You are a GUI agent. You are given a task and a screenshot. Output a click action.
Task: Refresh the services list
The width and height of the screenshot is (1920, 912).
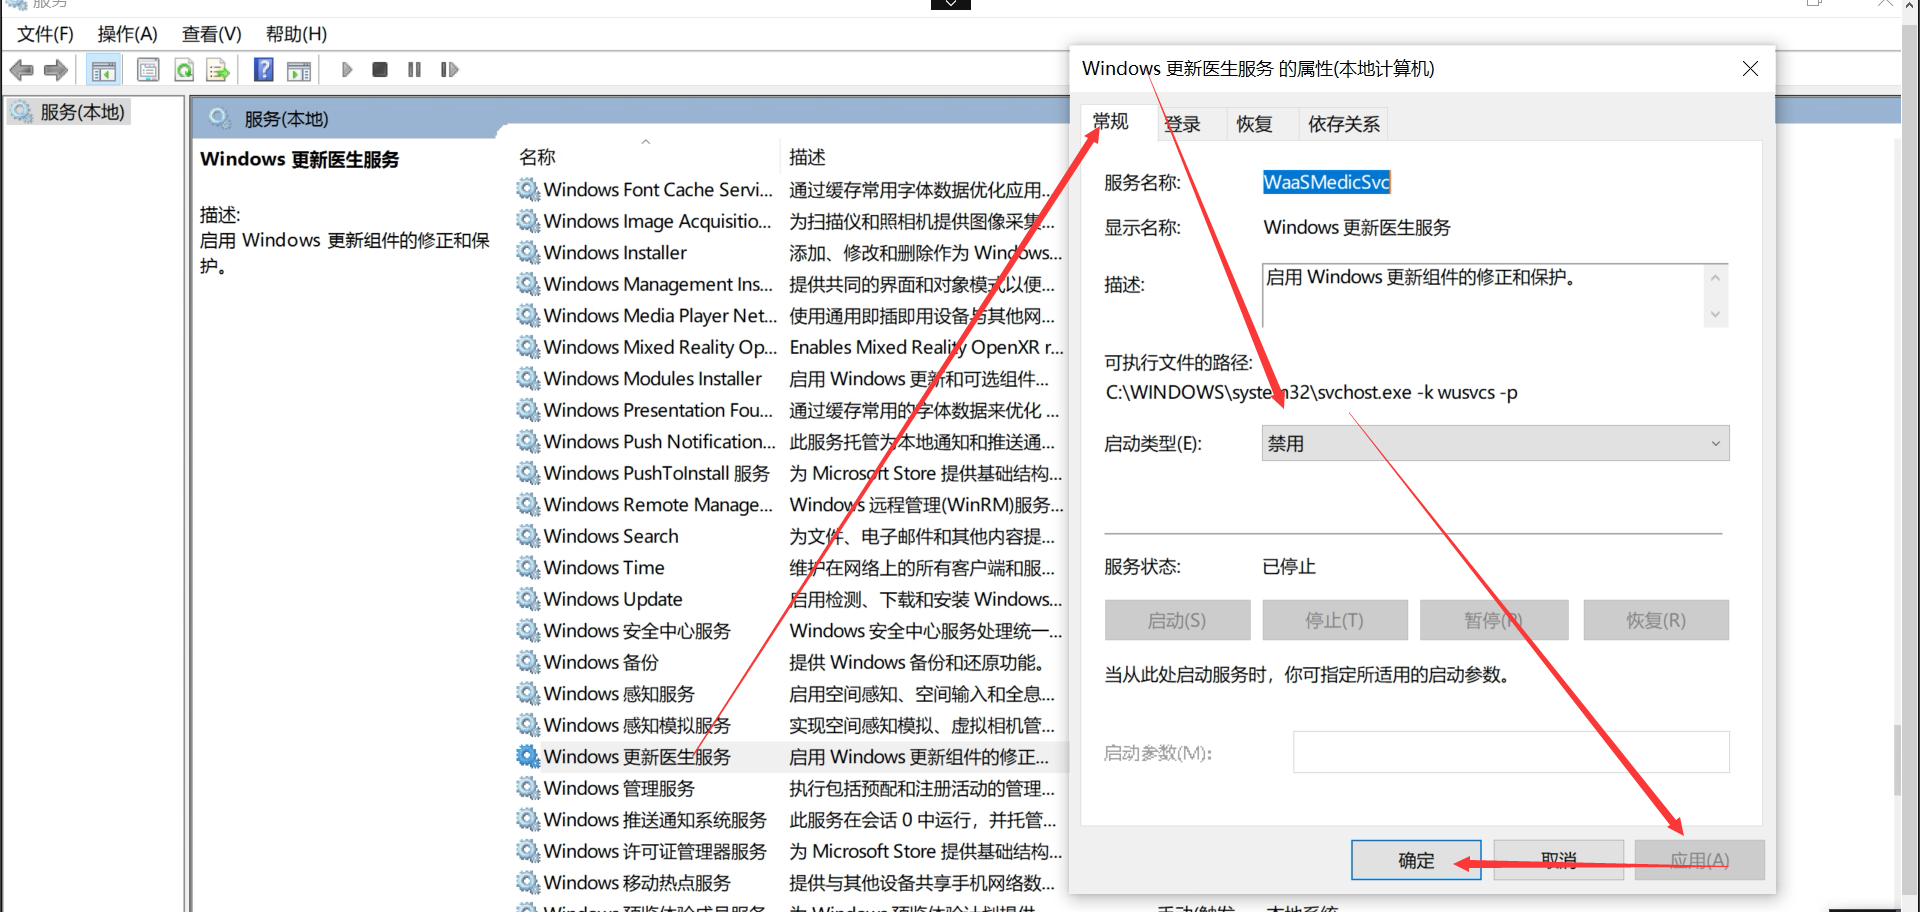184,69
